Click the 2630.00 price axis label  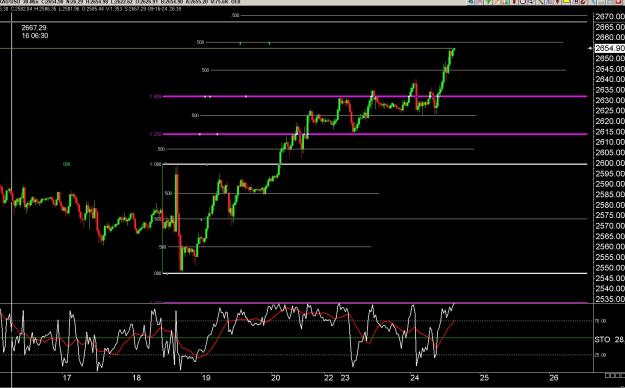pyautogui.click(x=609, y=100)
